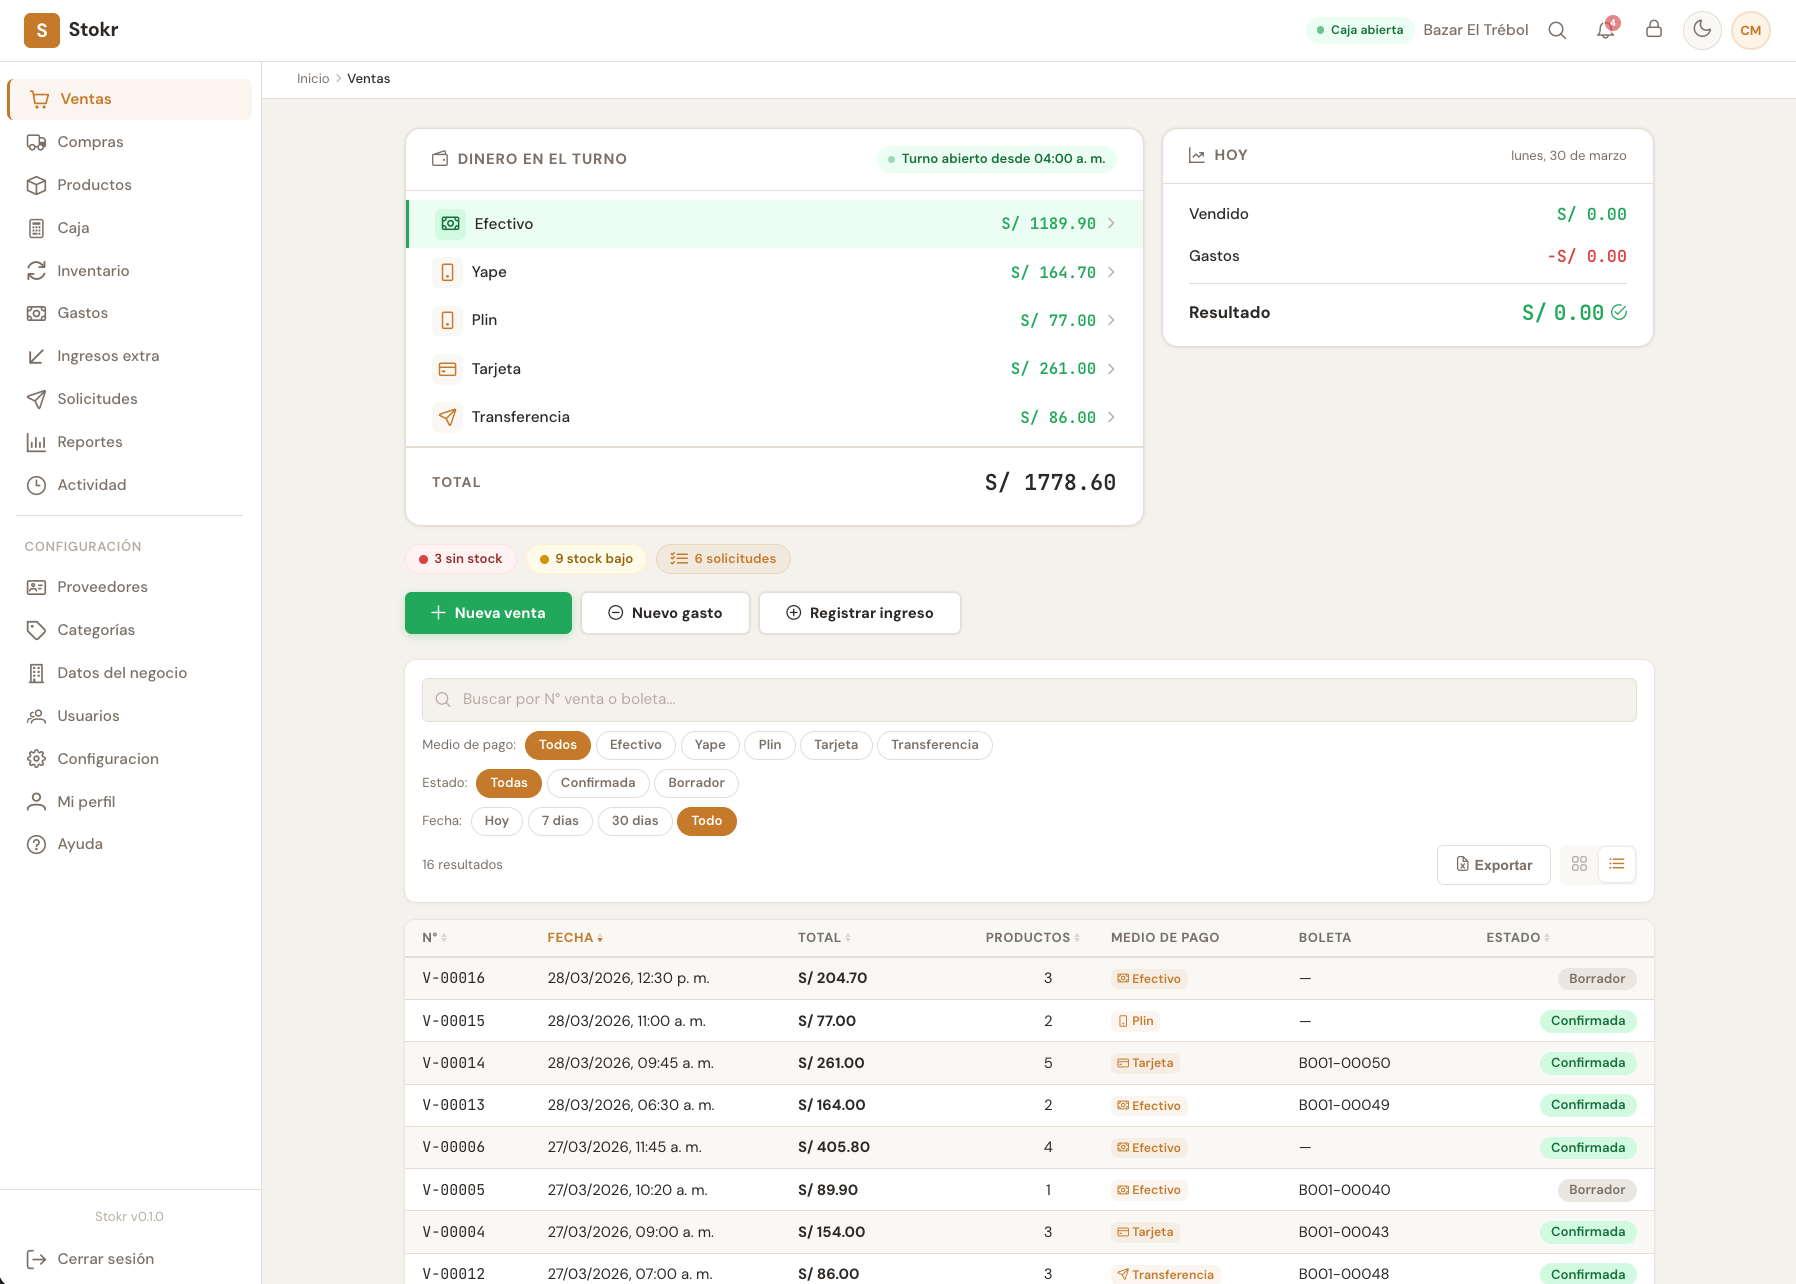
Task: Select the Reportes chart icon in the sidebar
Action: click(35, 442)
